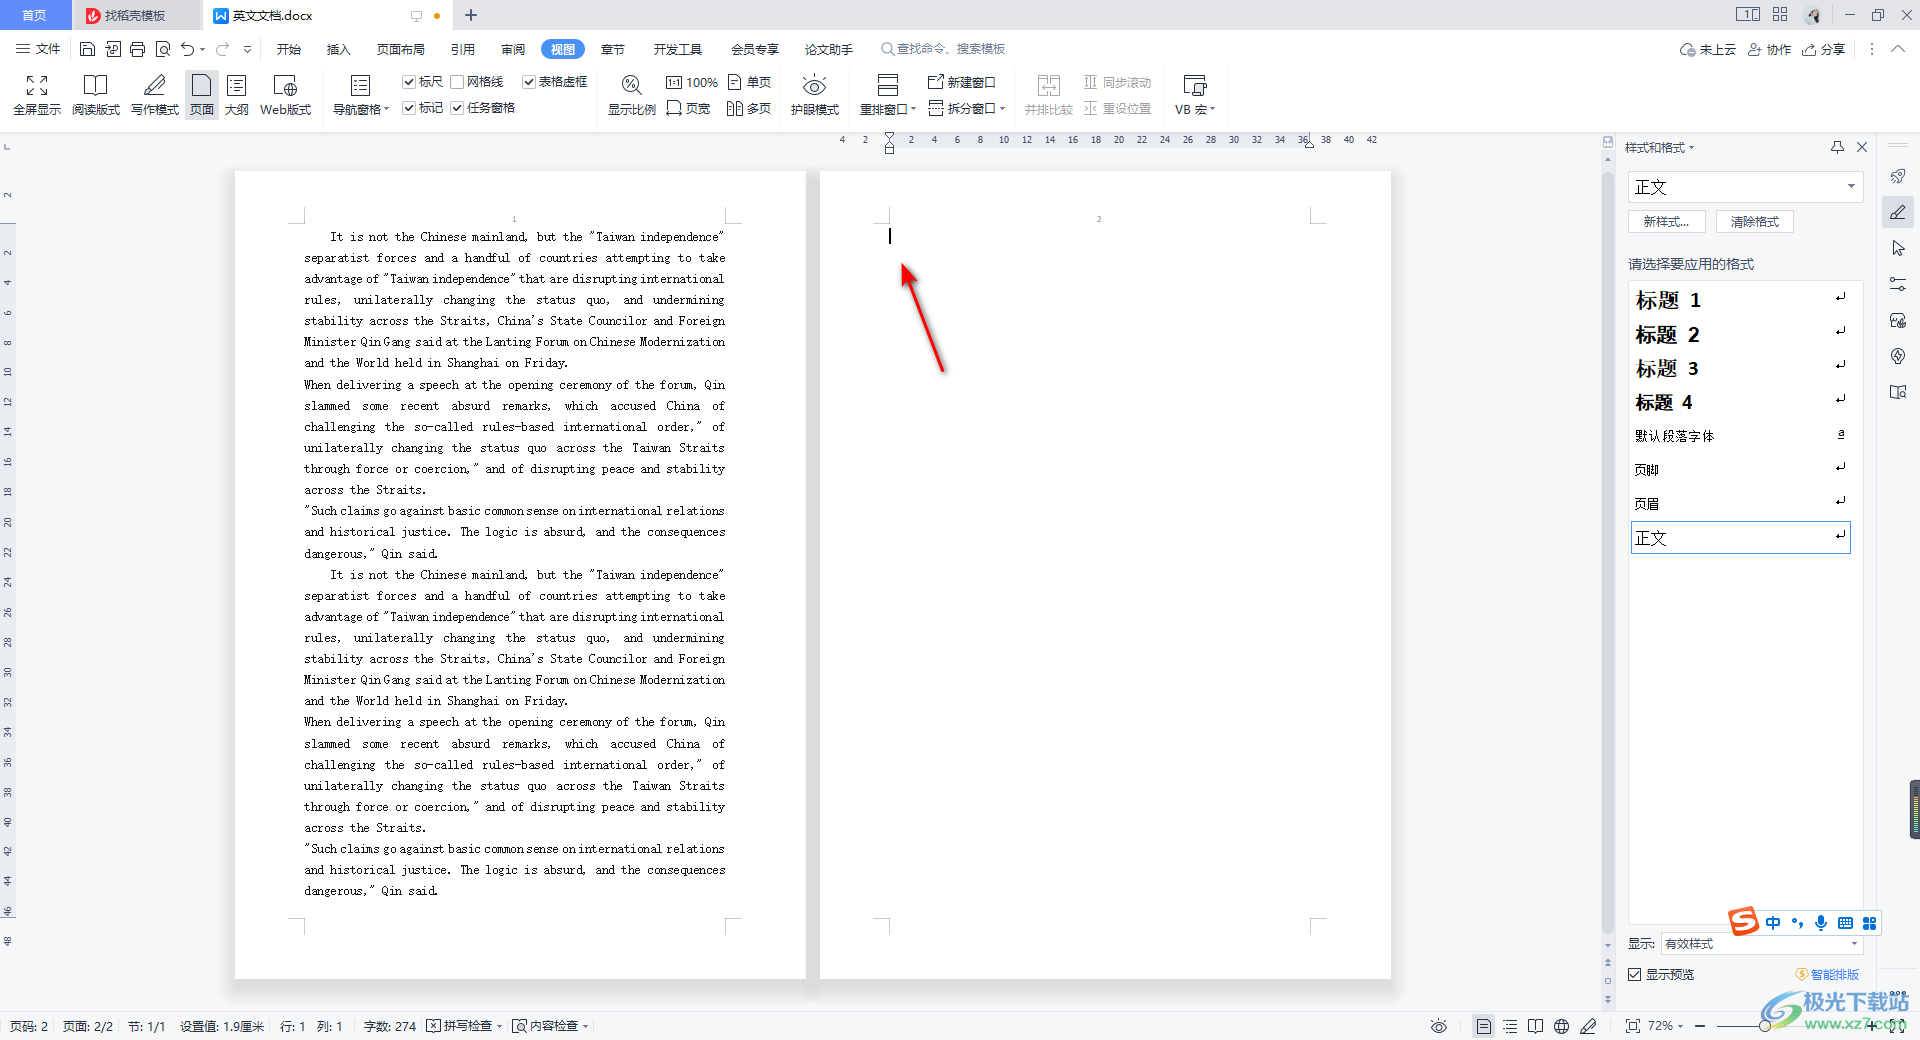
Task: Switch to web layout from the status bar globe icon
Action: click(x=1562, y=1026)
